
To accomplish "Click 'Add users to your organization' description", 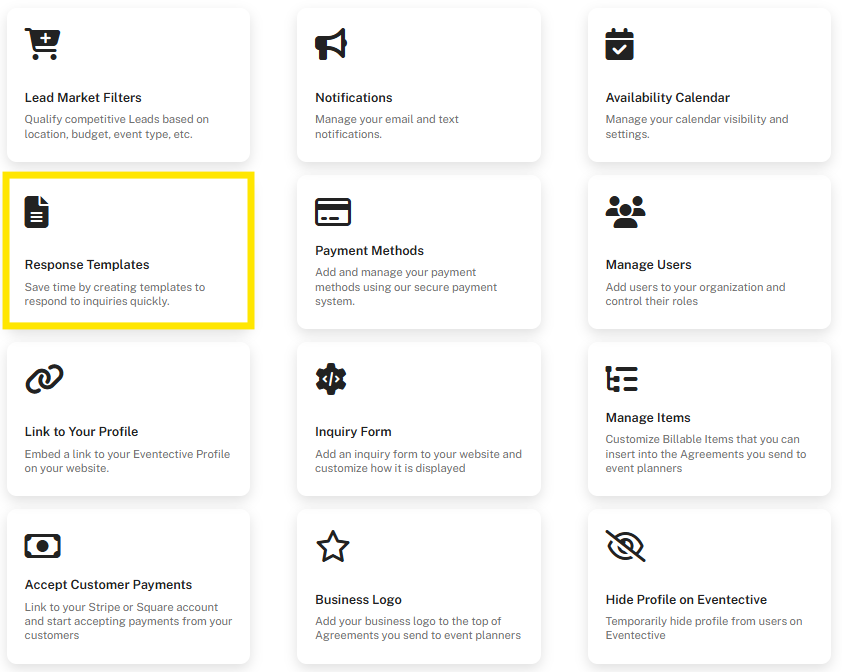I will pyautogui.click(x=695, y=294).
